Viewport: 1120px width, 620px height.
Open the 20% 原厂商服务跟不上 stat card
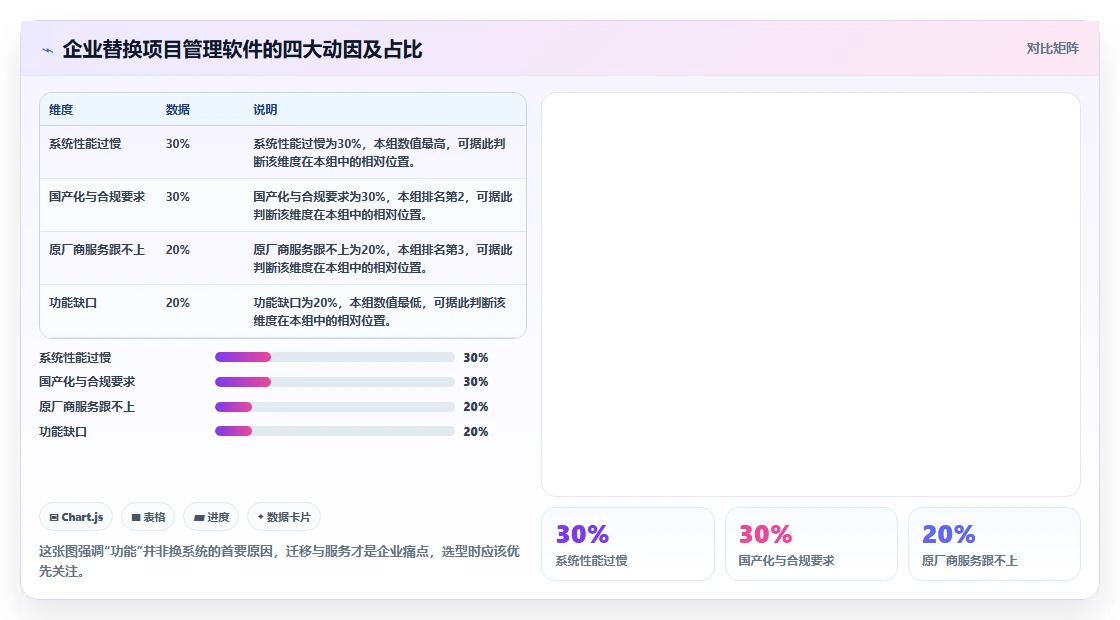994,544
